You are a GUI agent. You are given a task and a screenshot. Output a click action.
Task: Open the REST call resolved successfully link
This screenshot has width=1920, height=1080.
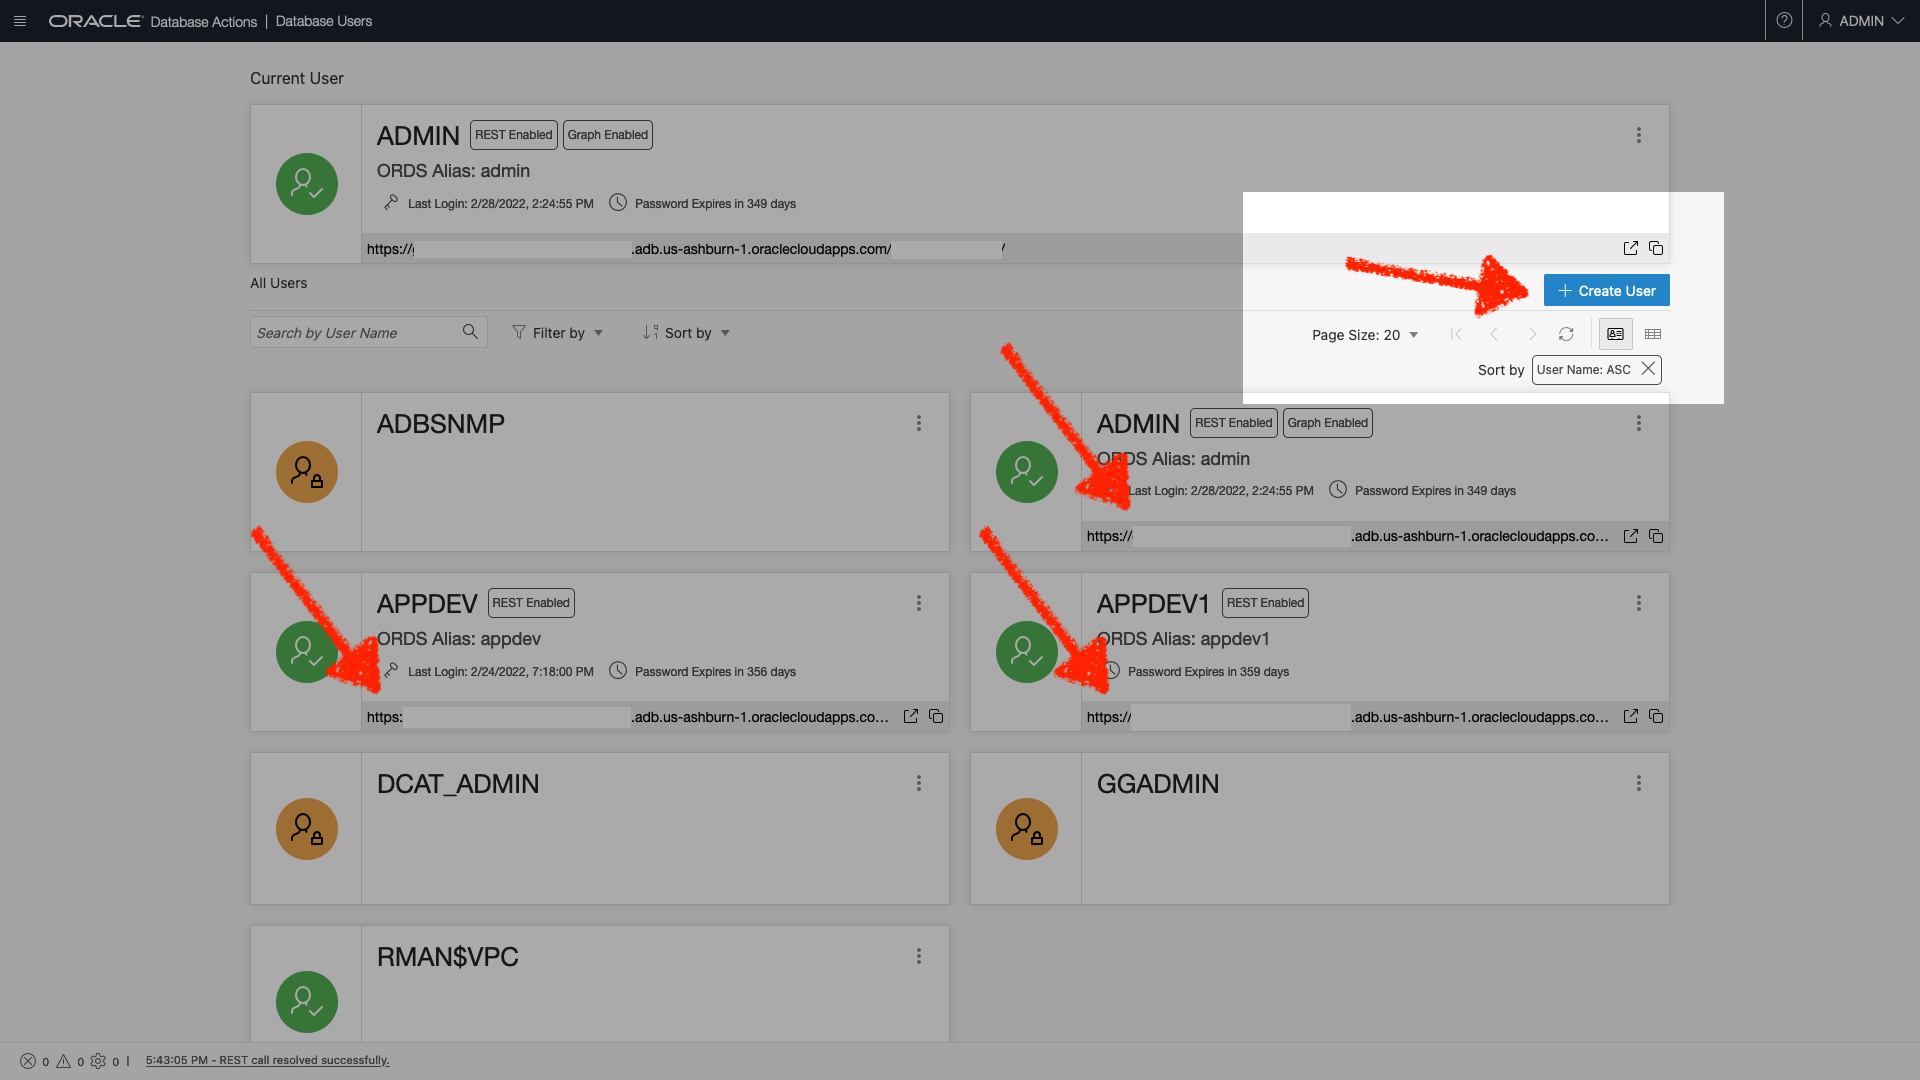pyautogui.click(x=268, y=1059)
